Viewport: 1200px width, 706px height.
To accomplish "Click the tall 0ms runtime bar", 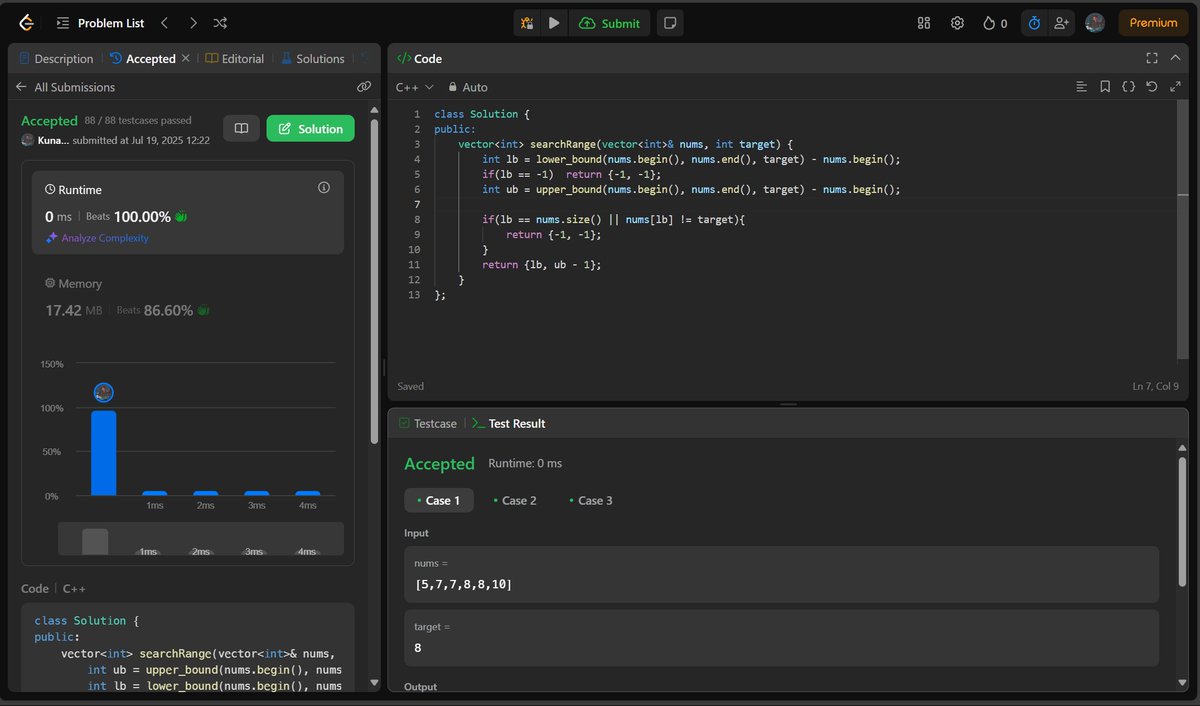I will [104, 453].
